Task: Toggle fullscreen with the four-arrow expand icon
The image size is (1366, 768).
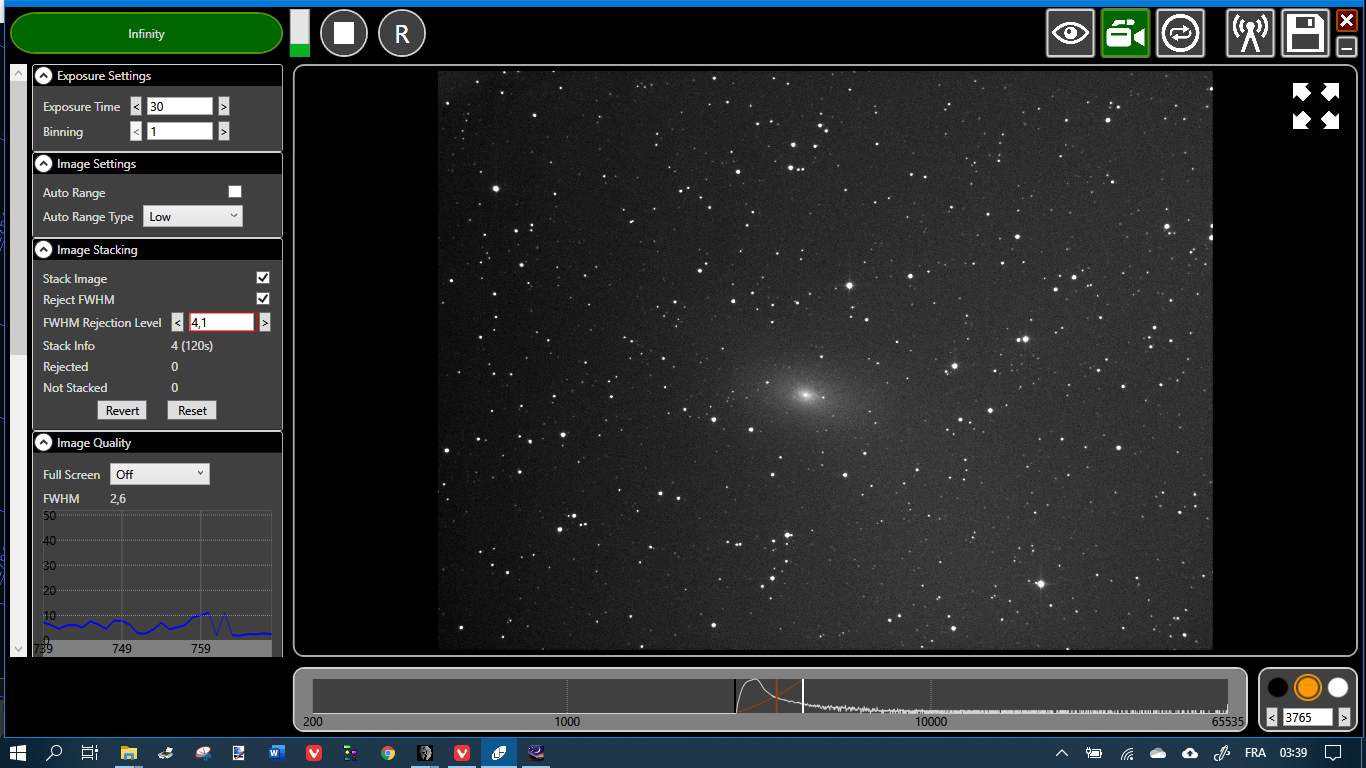Action: (x=1316, y=106)
